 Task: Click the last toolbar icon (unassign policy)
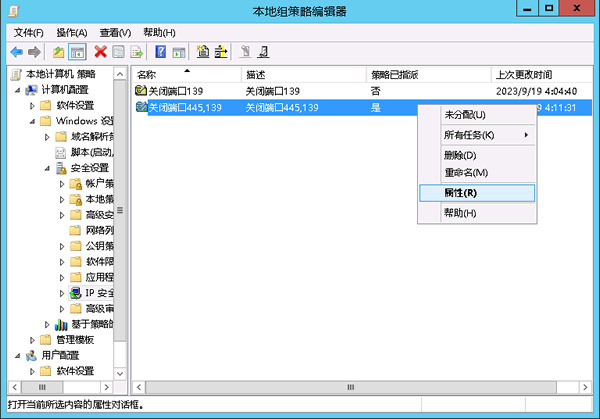263,52
